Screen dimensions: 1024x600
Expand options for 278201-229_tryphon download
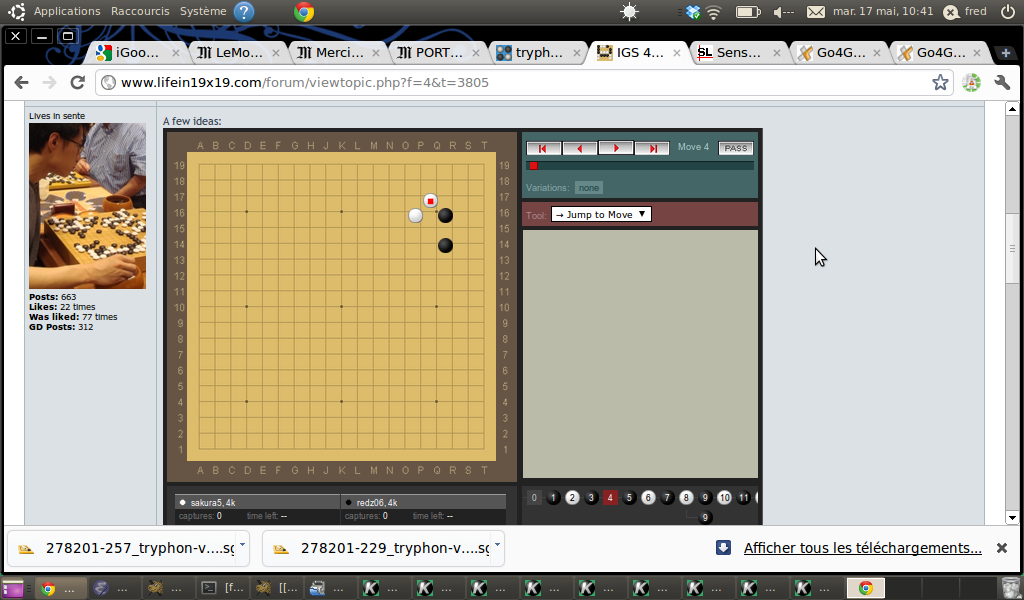497,547
